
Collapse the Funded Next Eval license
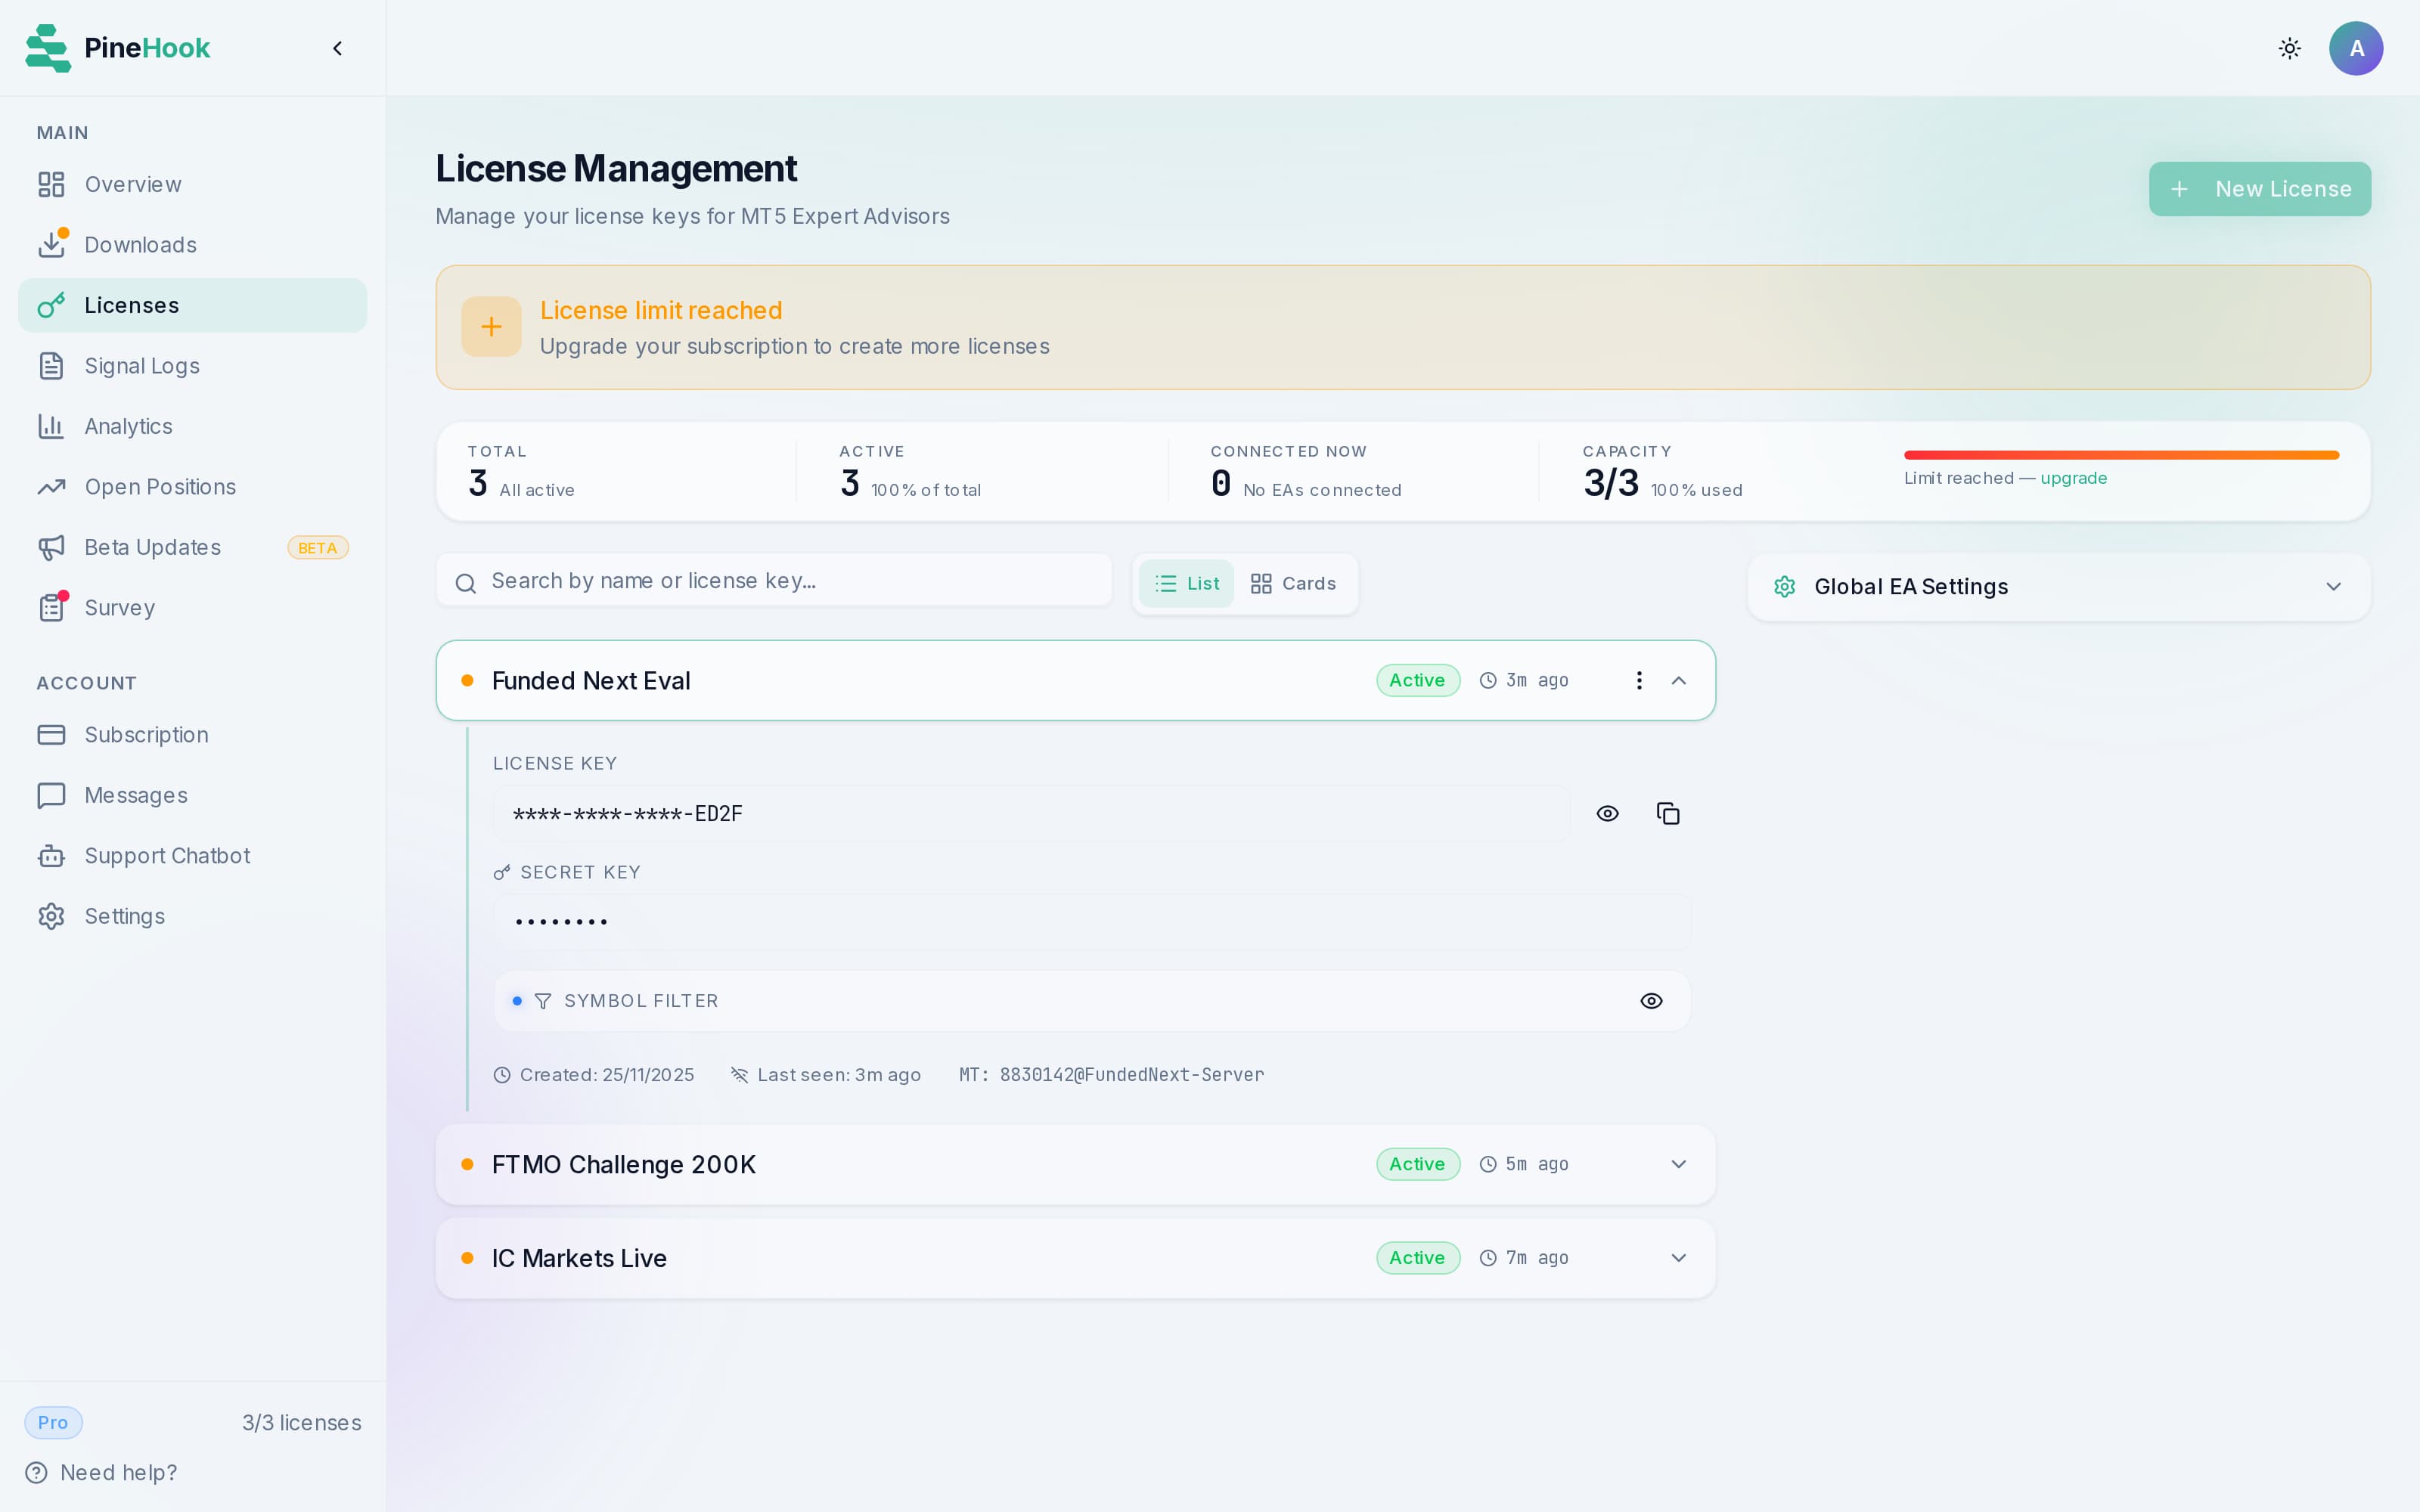(x=1679, y=680)
